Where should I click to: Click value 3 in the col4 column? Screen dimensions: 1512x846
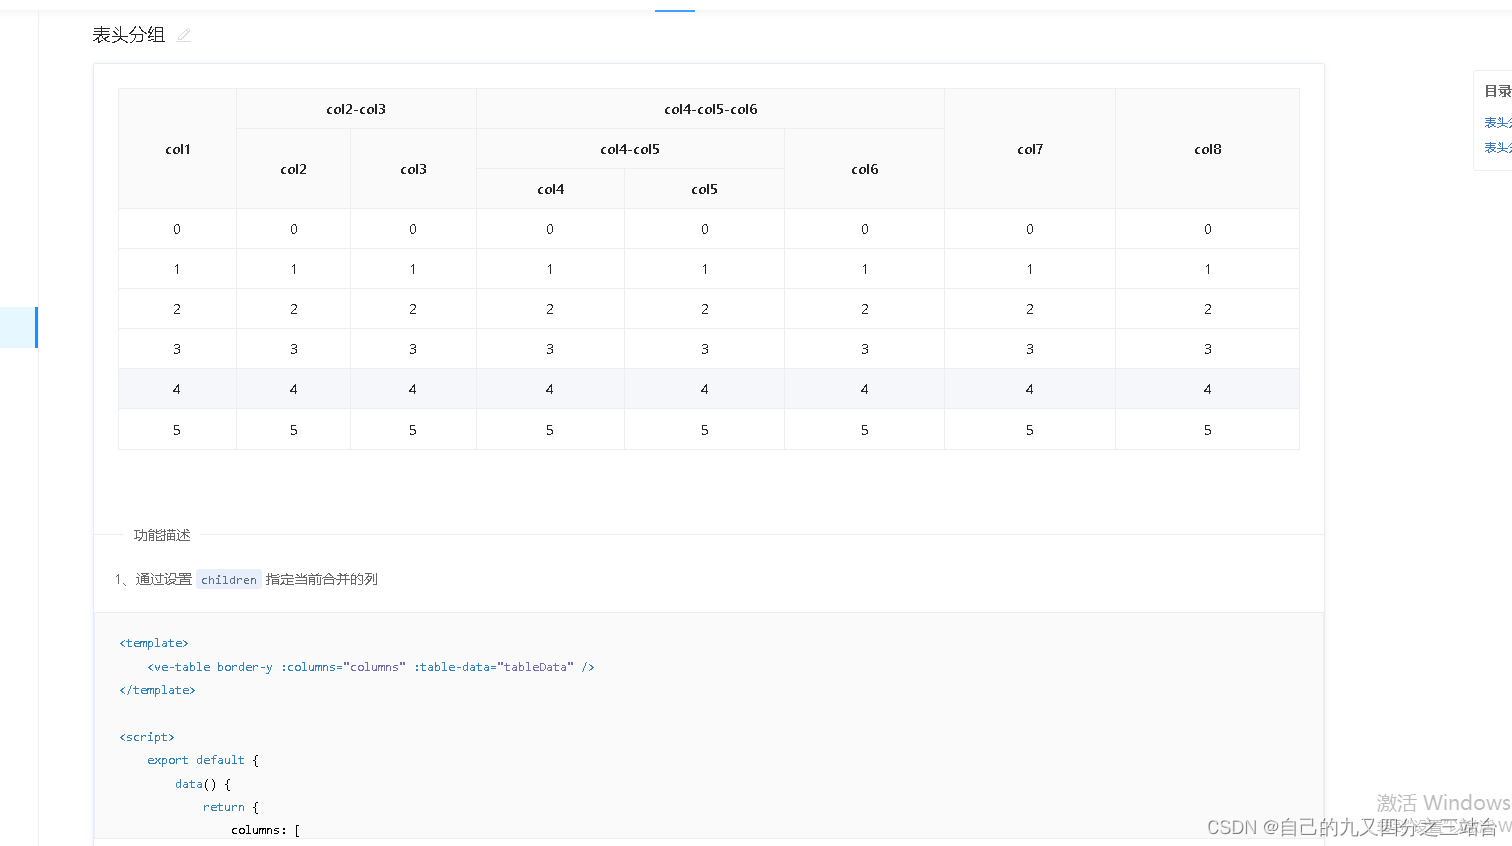point(550,349)
